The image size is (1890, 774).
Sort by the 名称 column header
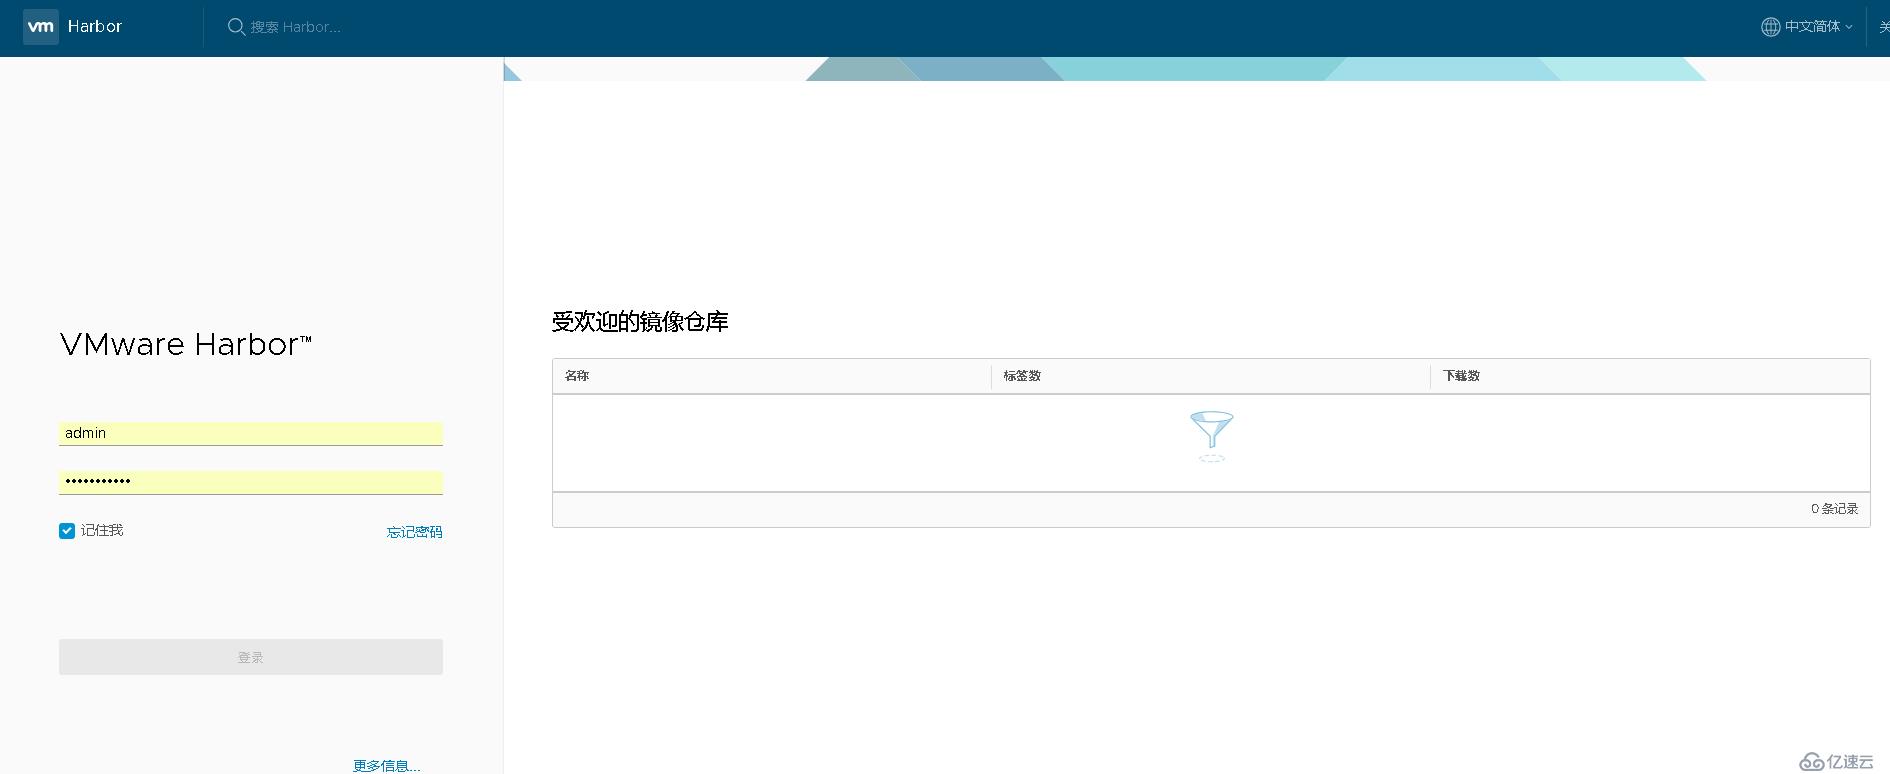click(x=577, y=376)
